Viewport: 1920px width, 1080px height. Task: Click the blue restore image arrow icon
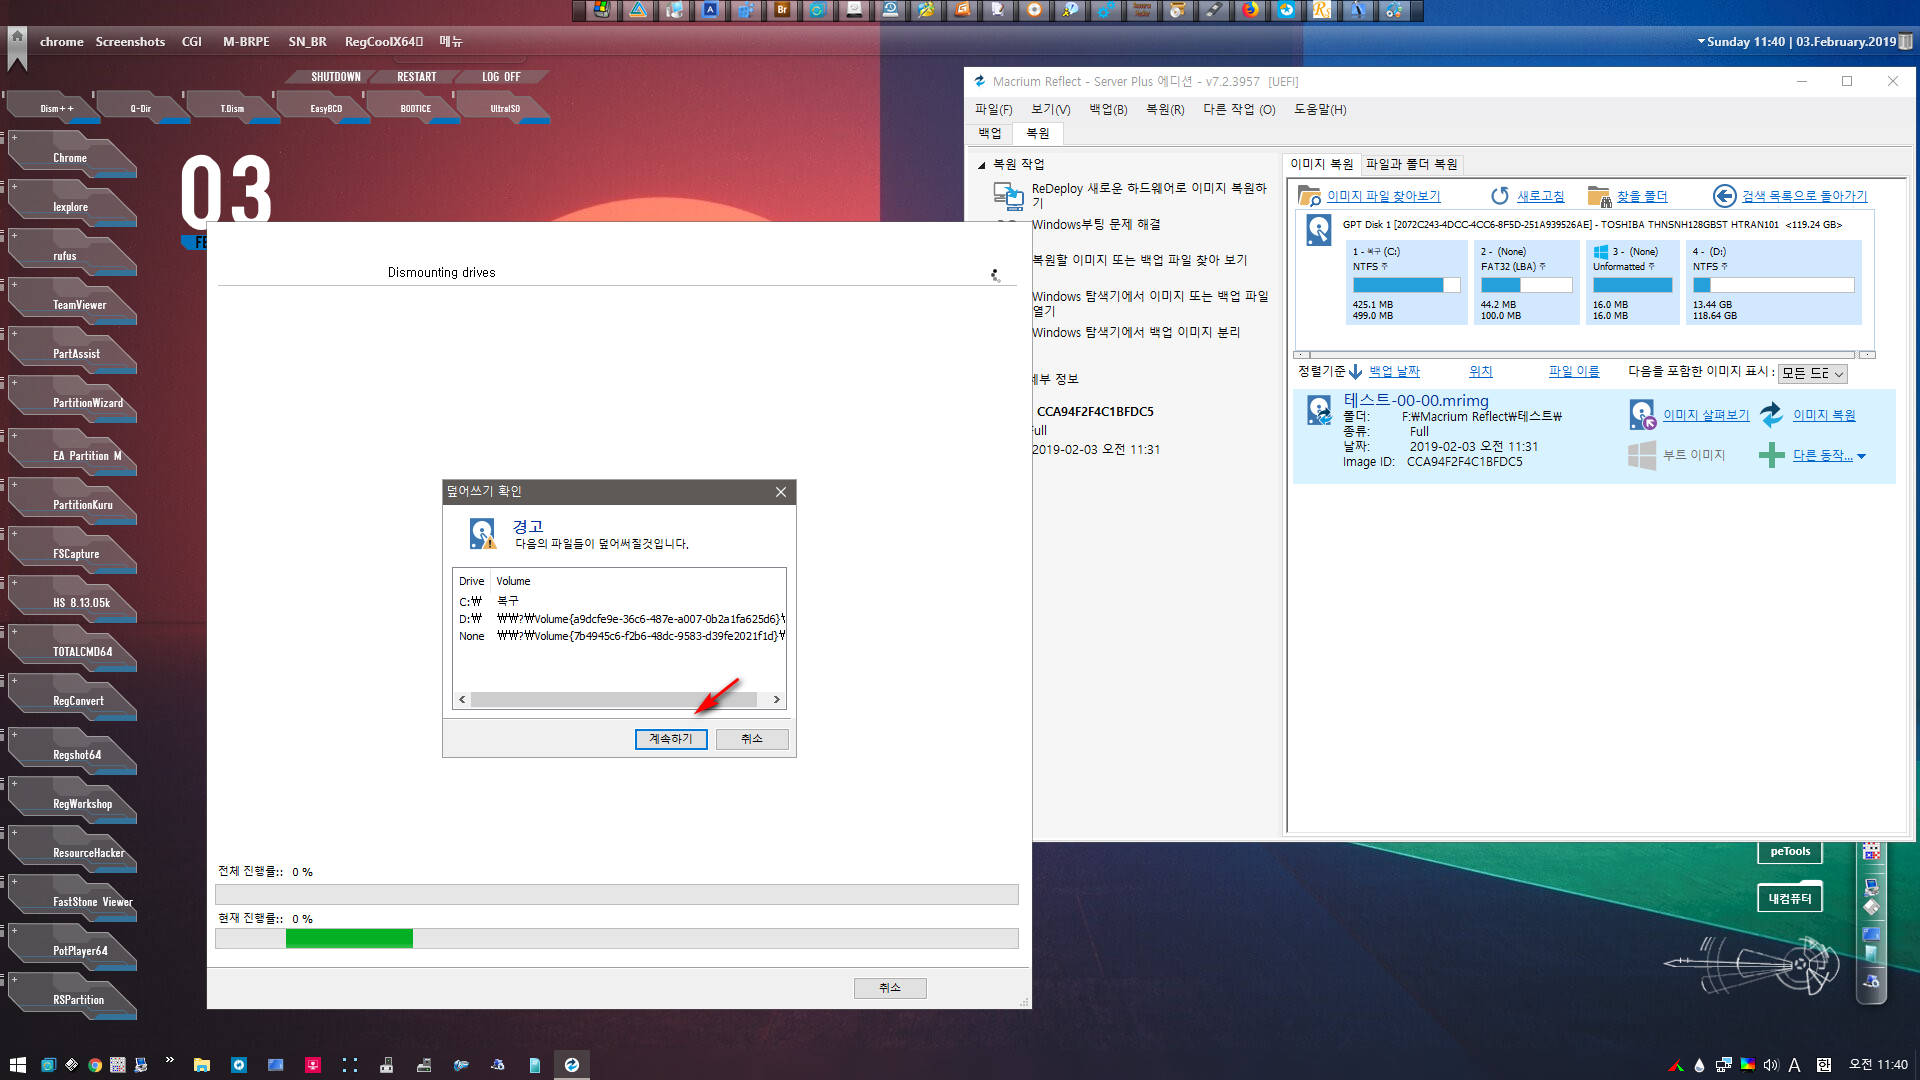click(x=1771, y=414)
